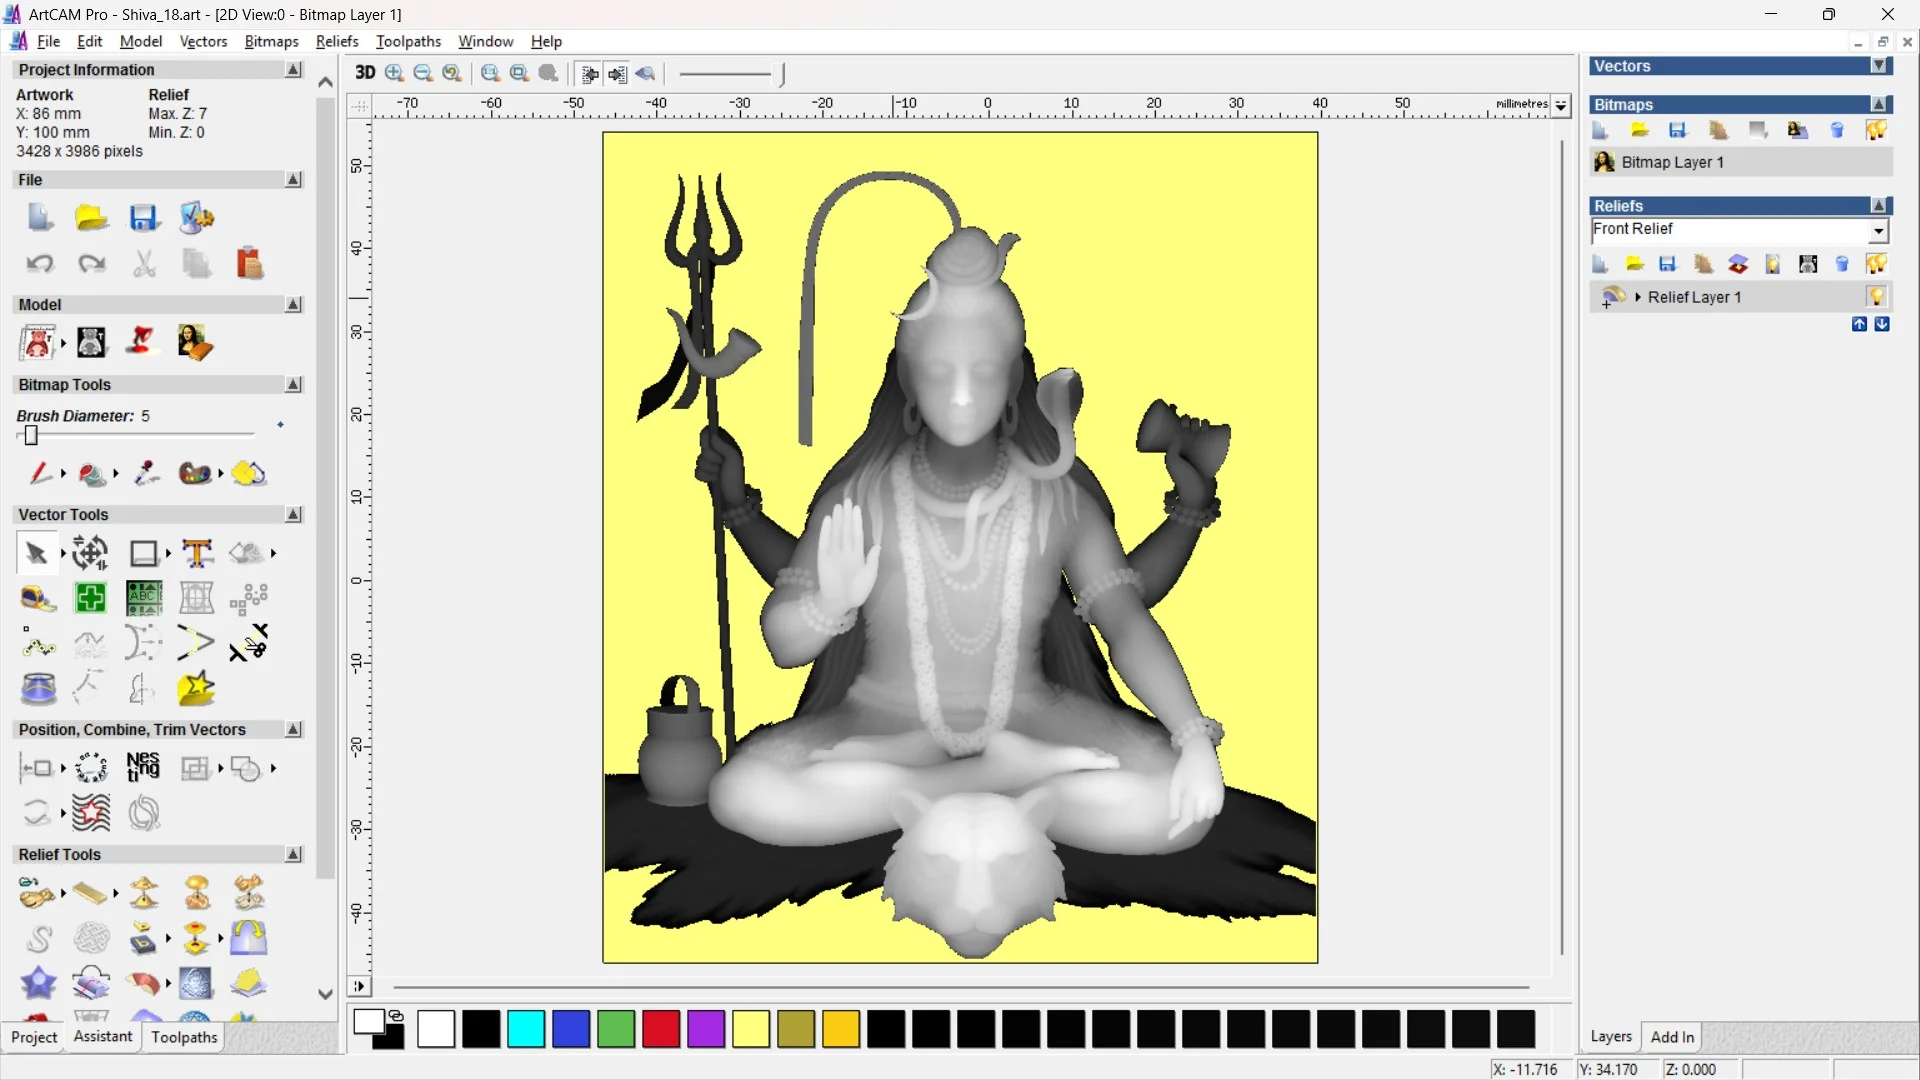Open the Front Relief dropdown
This screenshot has width=1920, height=1080.
pos(1879,231)
